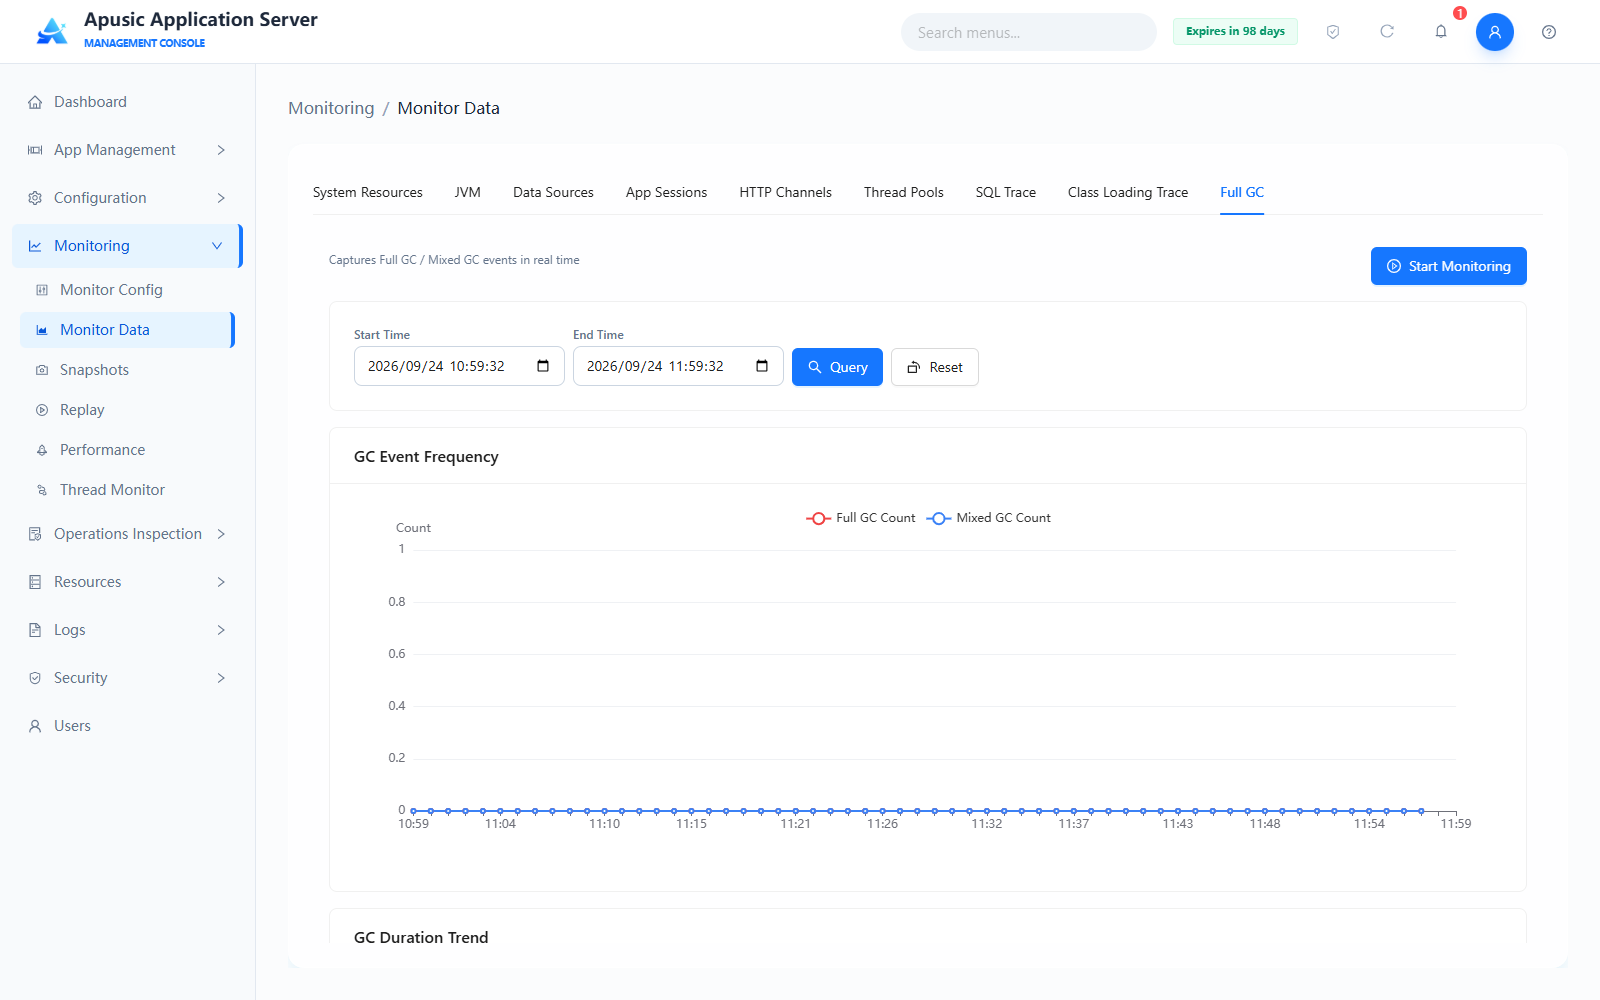
Task: Click the Expires in 98 days badge
Action: click(1235, 31)
